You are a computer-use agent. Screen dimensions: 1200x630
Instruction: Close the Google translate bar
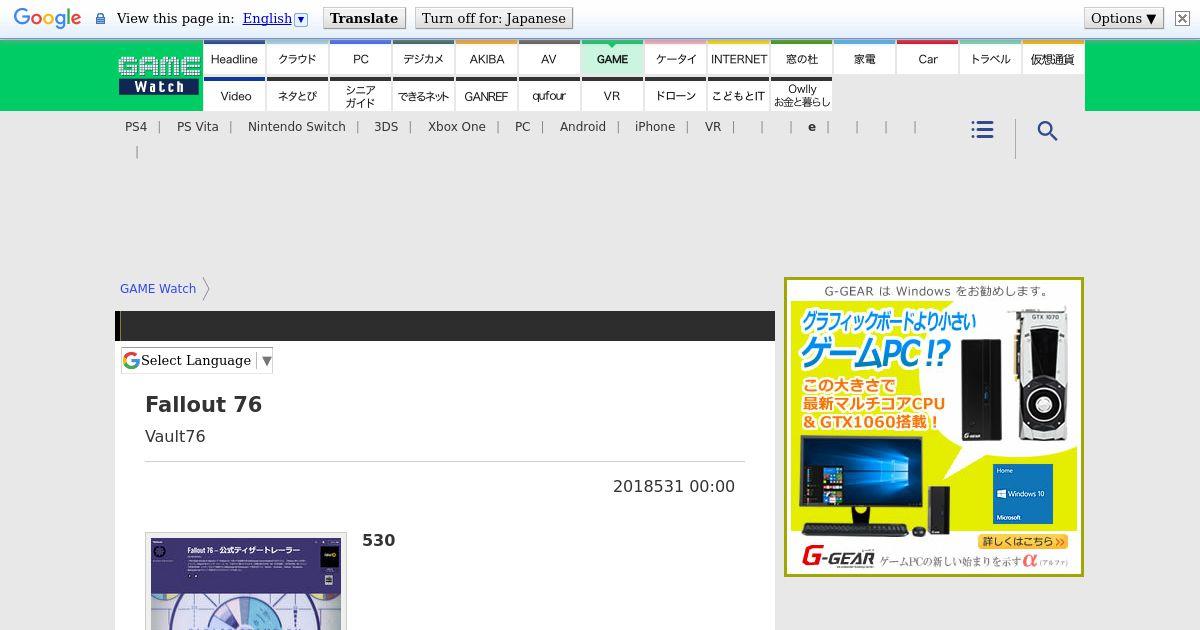click(x=1182, y=18)
